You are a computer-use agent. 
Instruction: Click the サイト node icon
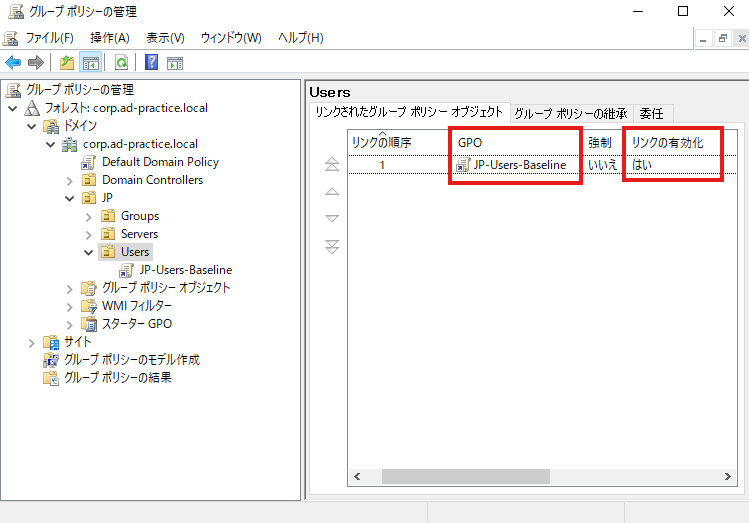(x=51, y=342)
